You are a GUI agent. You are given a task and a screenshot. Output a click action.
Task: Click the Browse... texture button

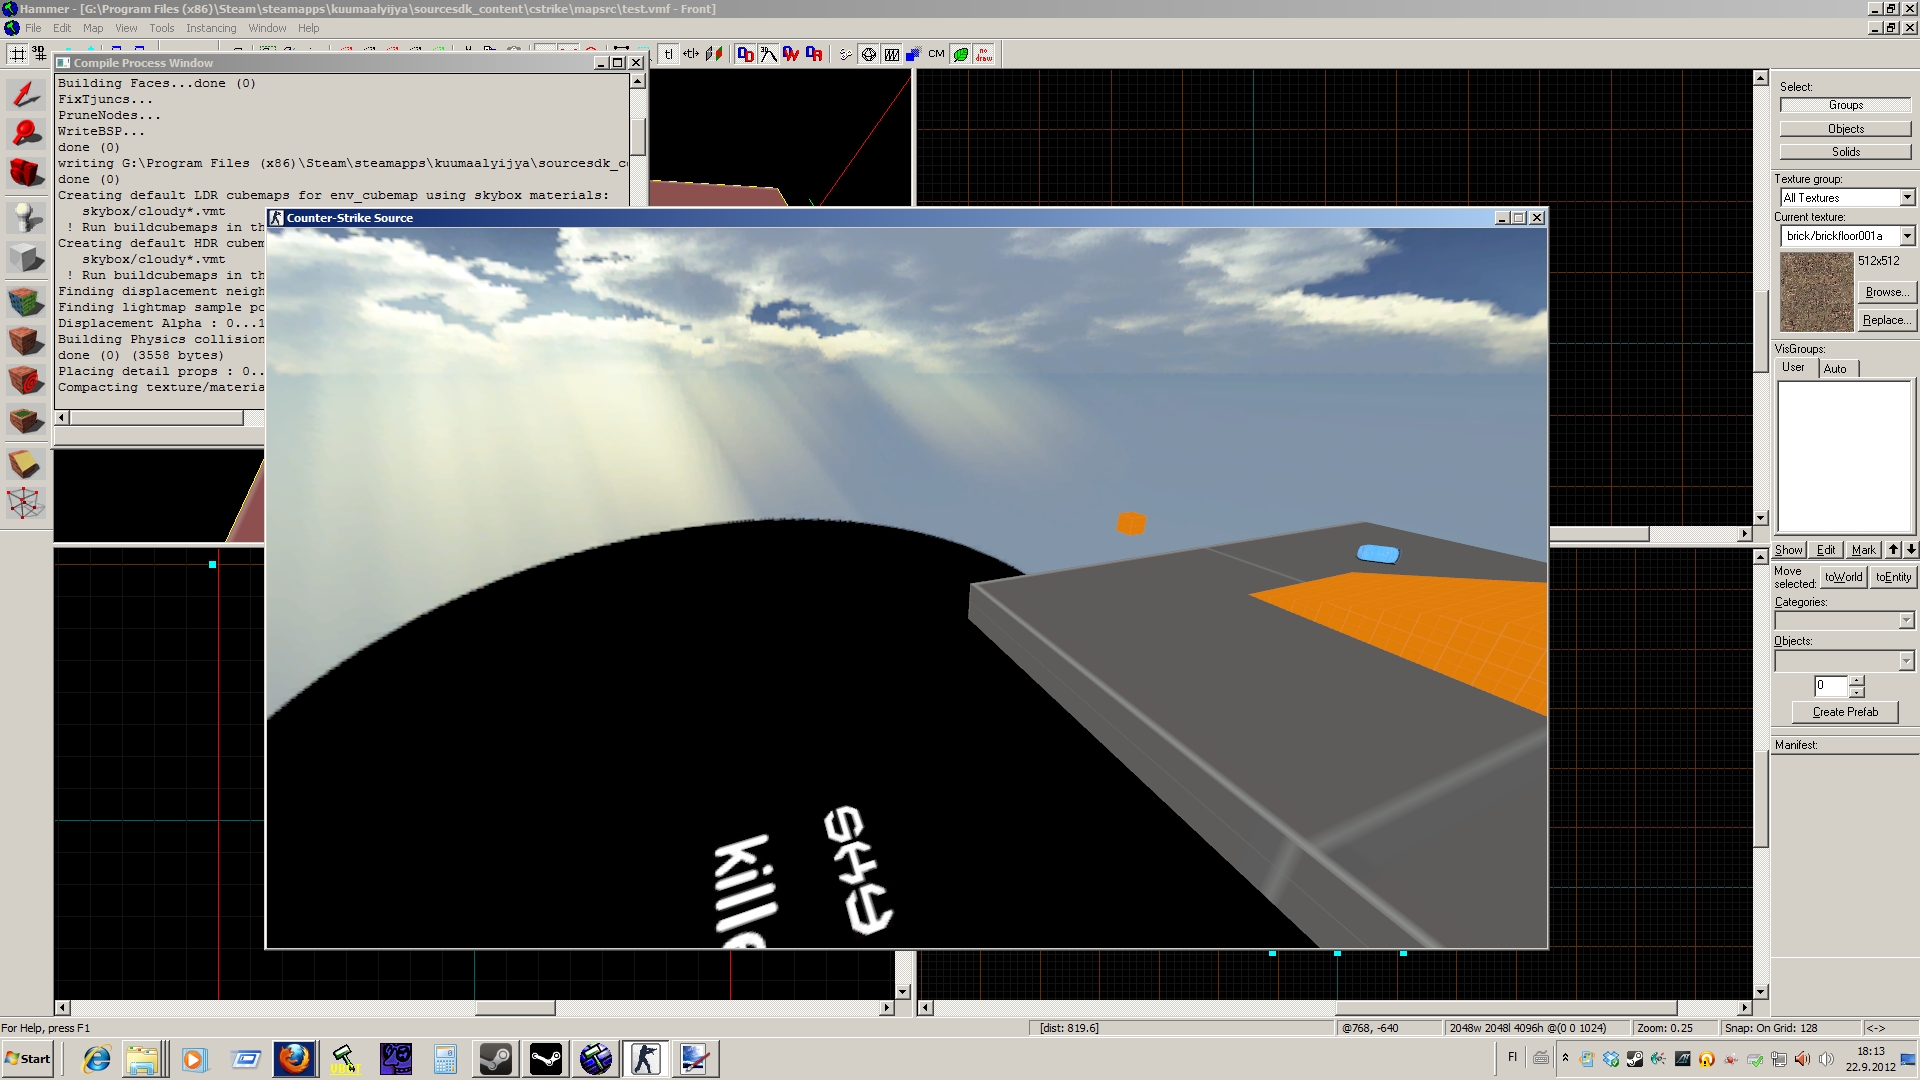[x=1885, y=292]
